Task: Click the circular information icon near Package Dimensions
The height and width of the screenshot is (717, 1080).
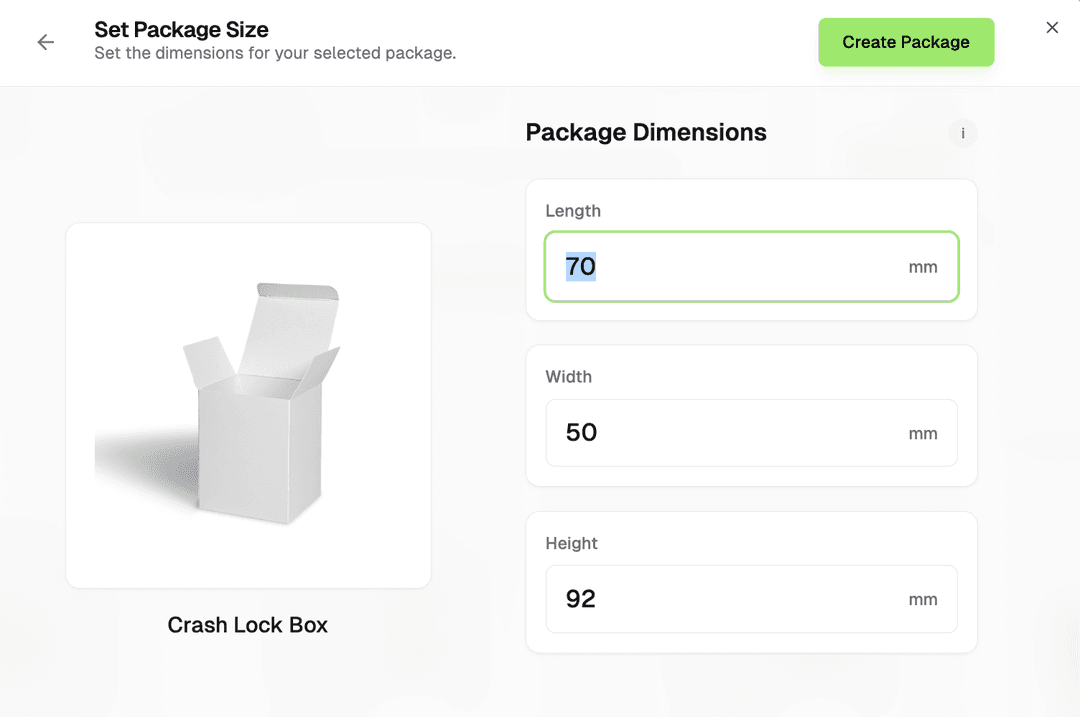Action: tap(962, 133)
